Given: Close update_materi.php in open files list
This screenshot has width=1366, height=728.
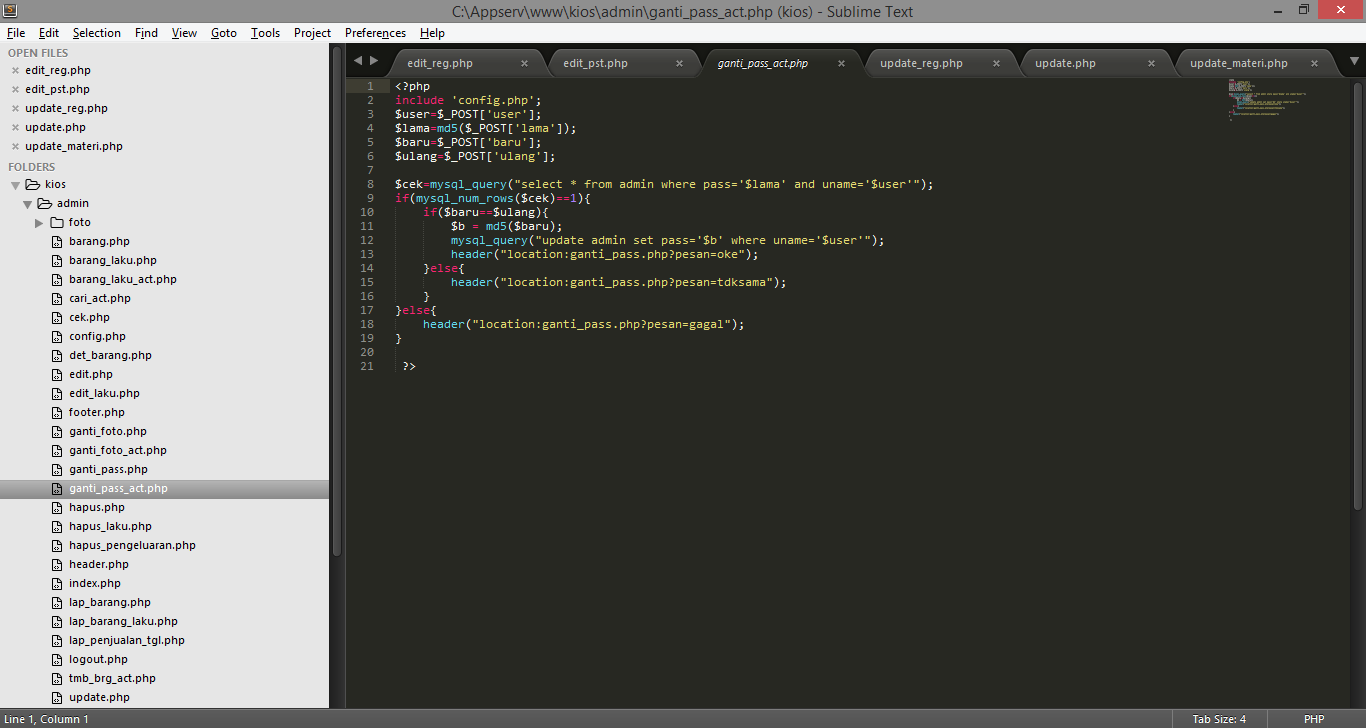Looking at the screenshot, I should [15, 147].
